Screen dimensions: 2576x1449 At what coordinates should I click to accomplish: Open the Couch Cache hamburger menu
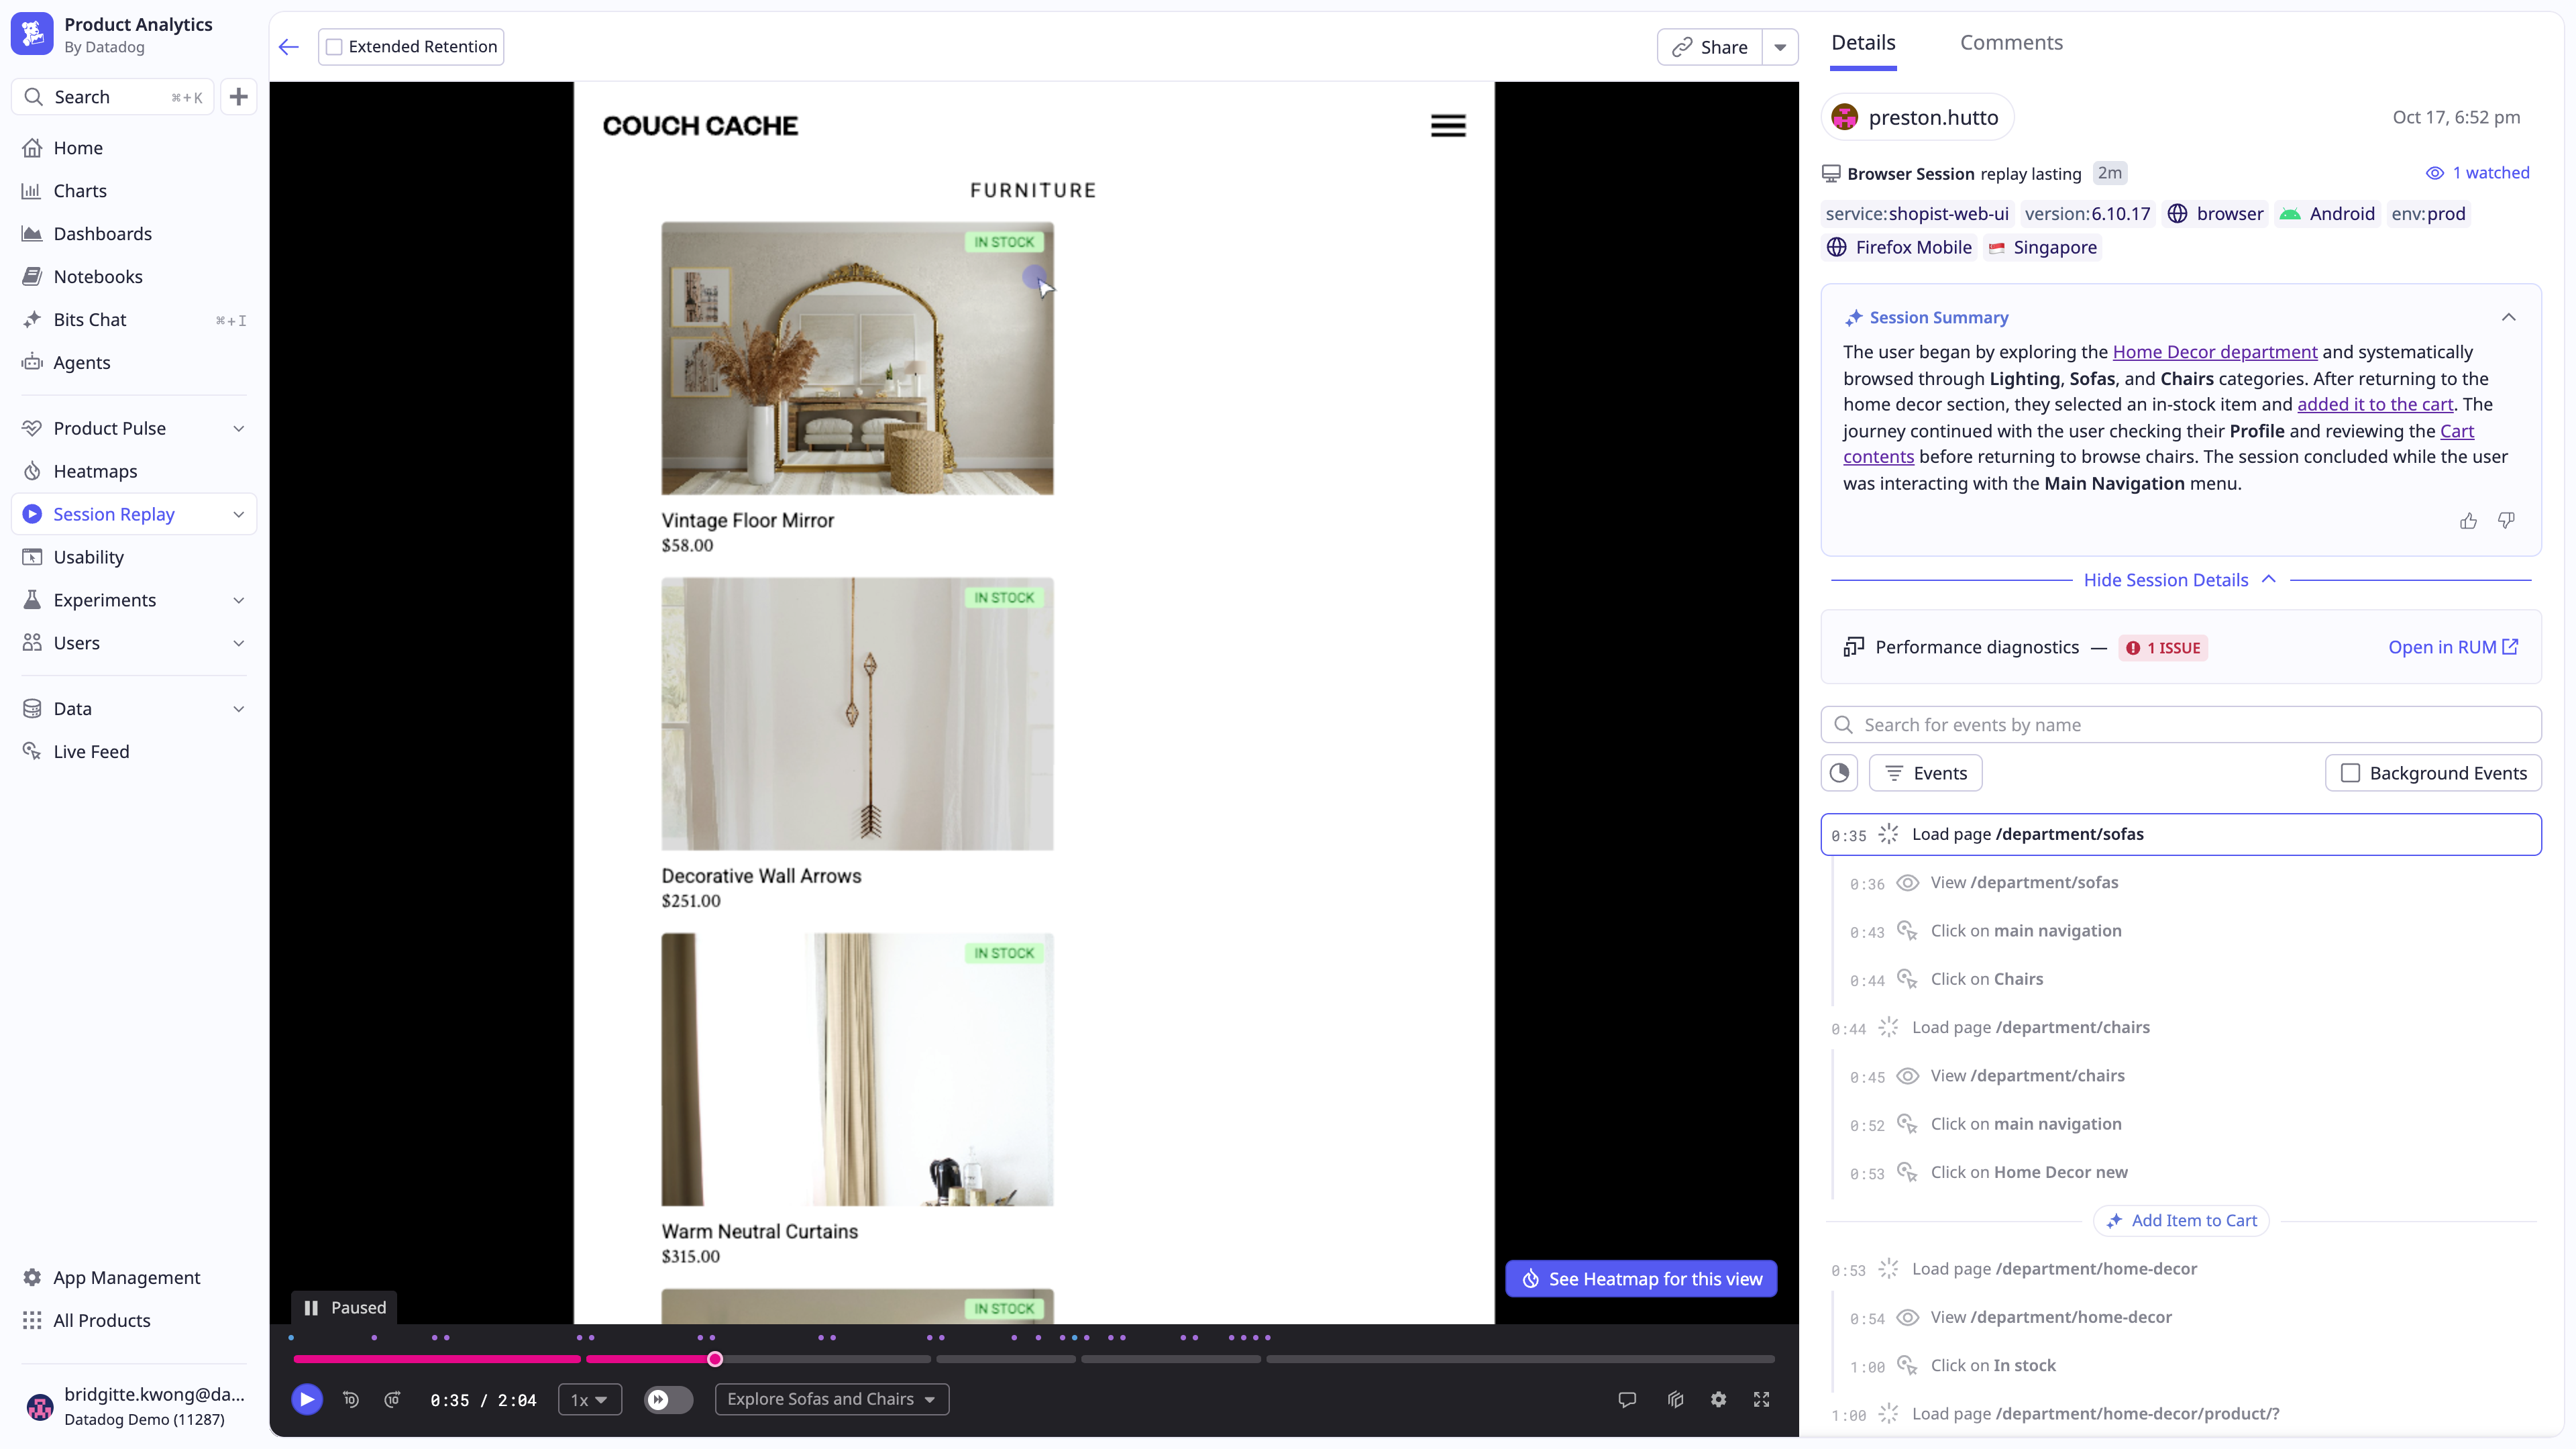coord(1448,126)
